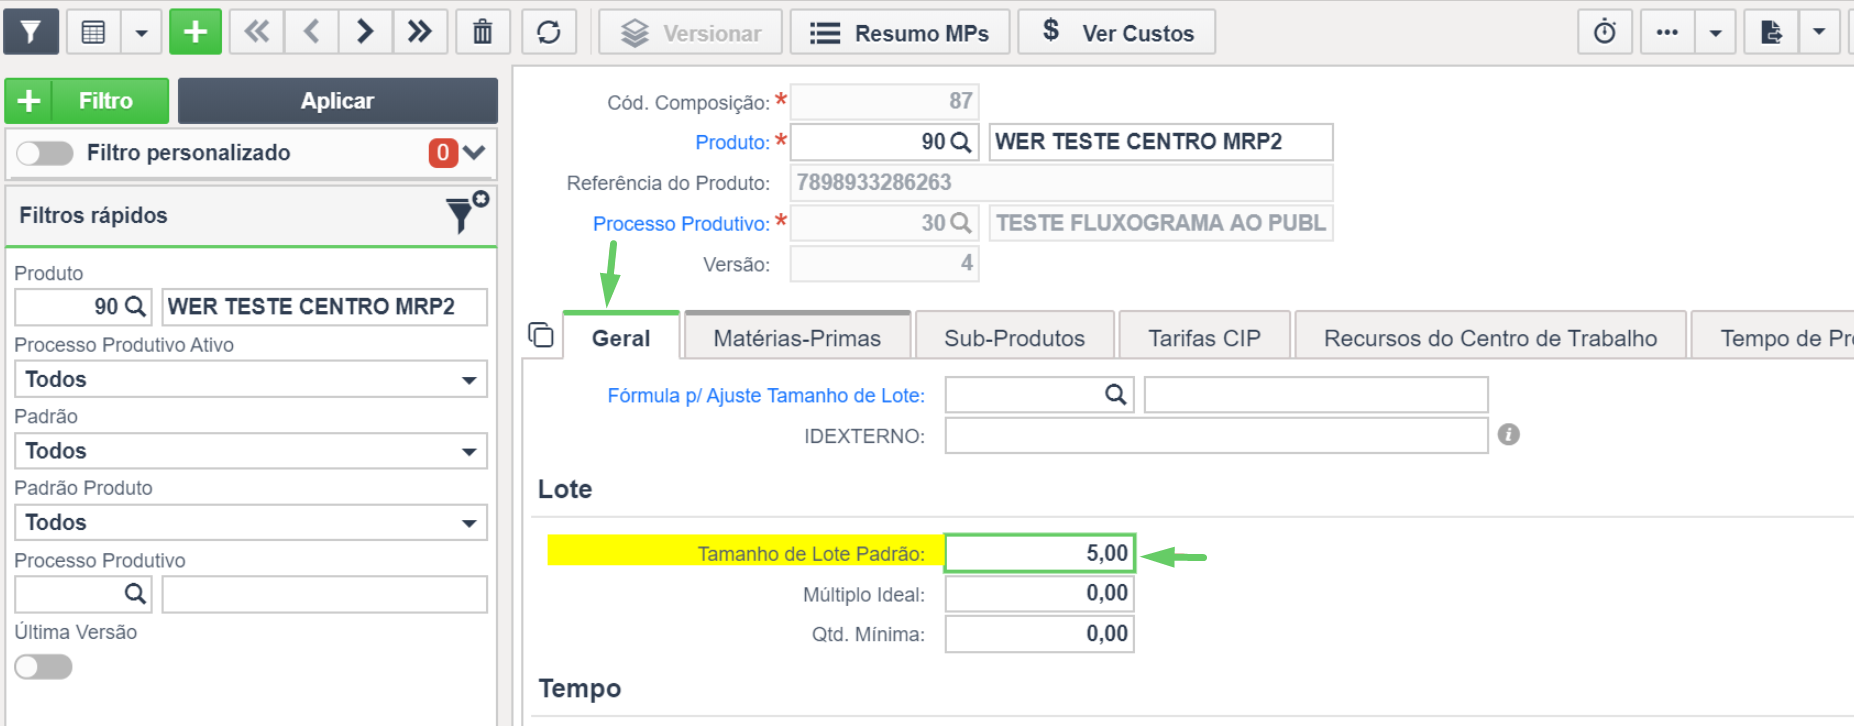Open Padrão dropdown
The height and width of the screenshot is (726, 1854).
(251, 451)
